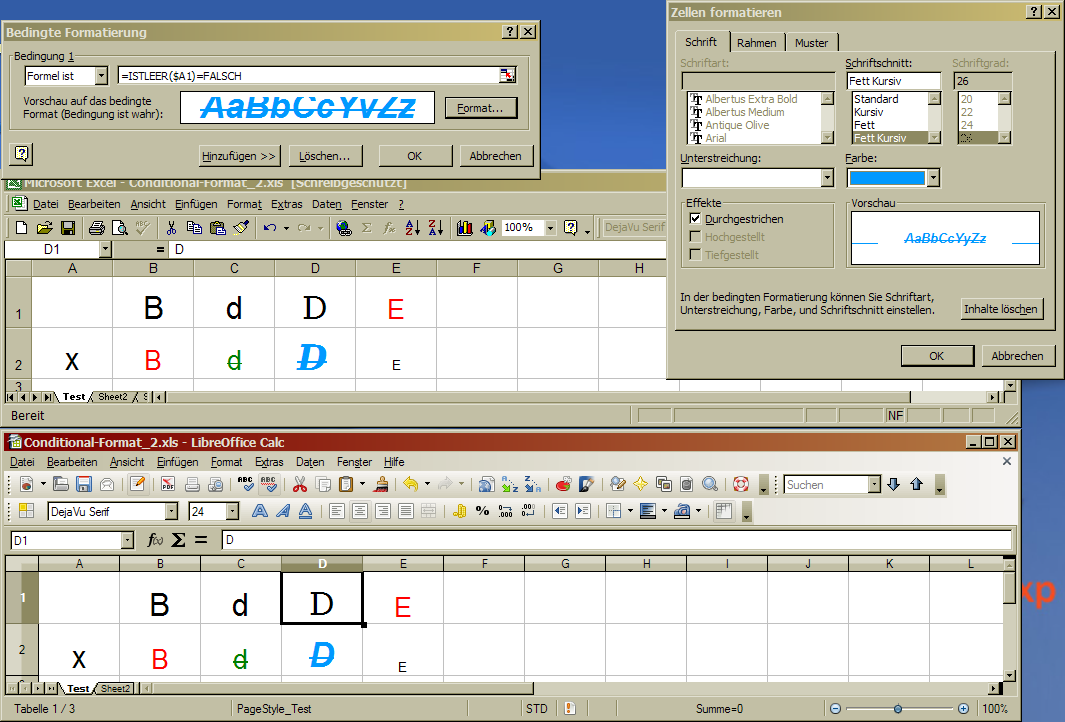This screenshot has height=722, width=1065.
Task: Open the Unterstreichung dropdown
Action: tap(826, 178)
